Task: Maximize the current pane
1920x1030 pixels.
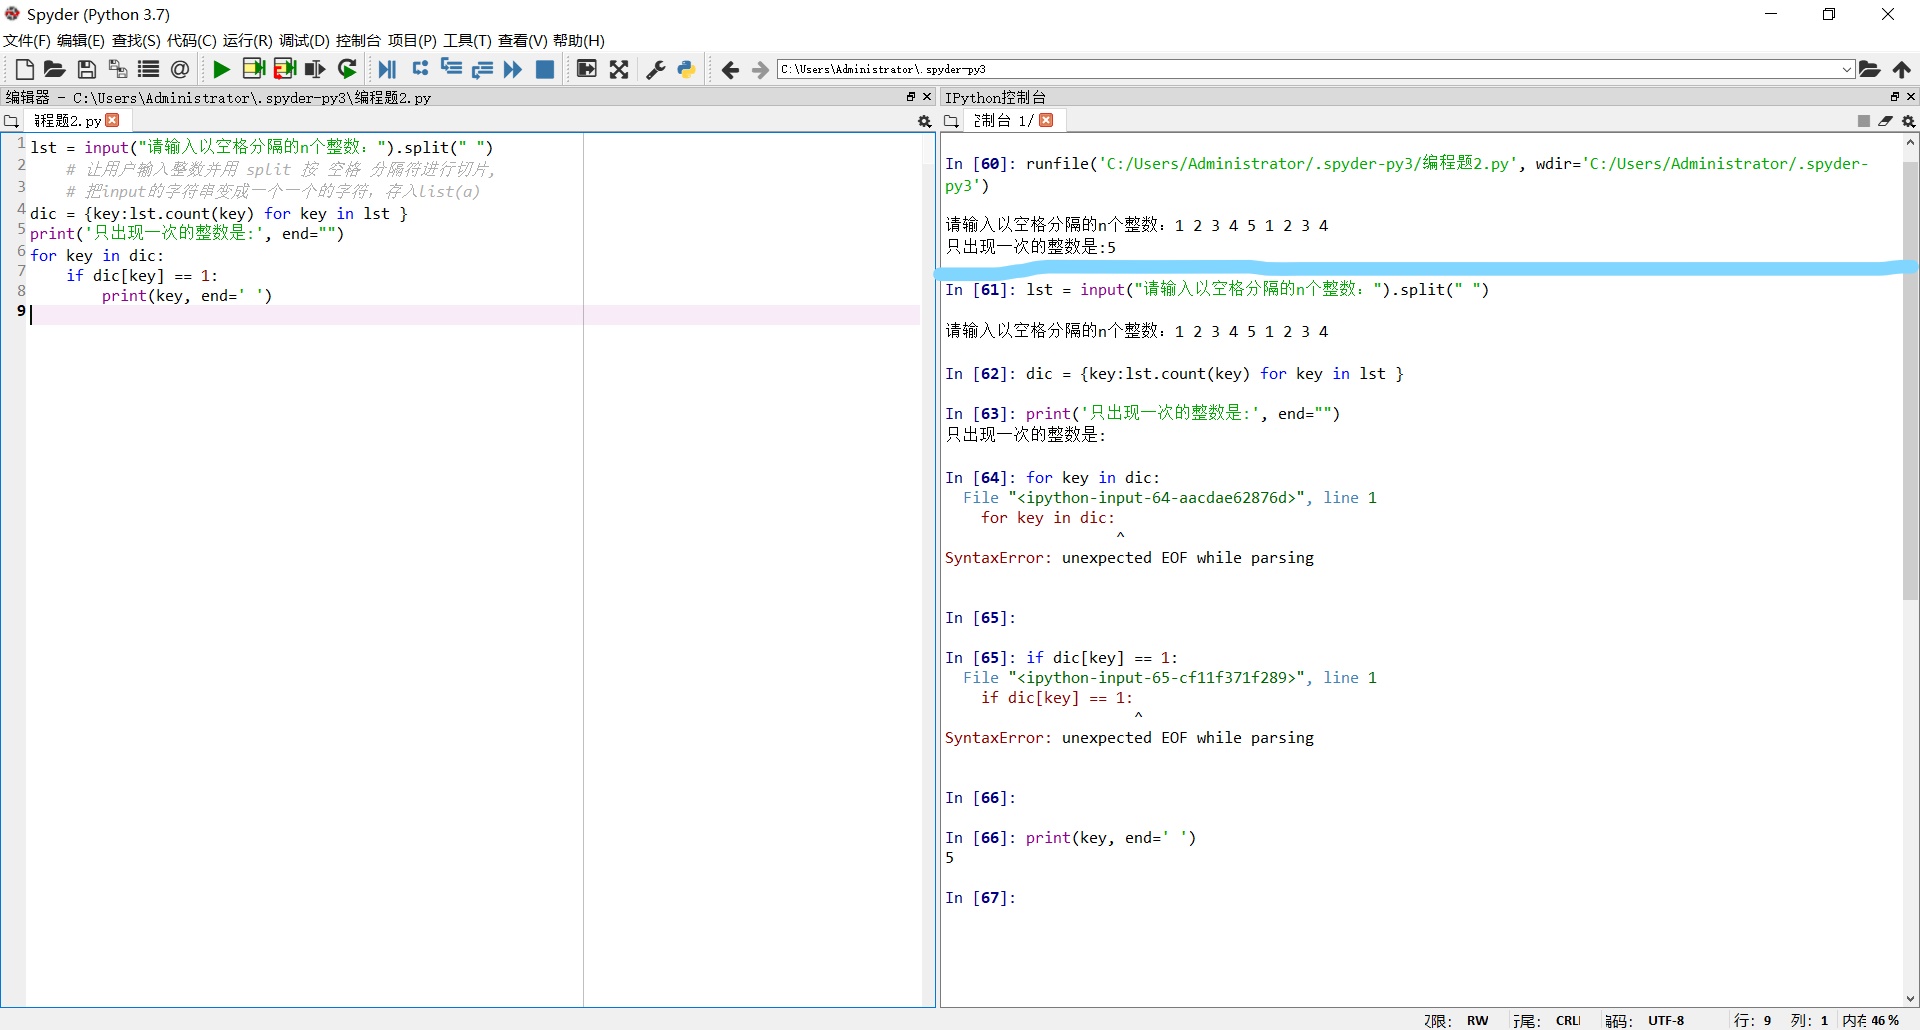Action: tap(587, 69)
